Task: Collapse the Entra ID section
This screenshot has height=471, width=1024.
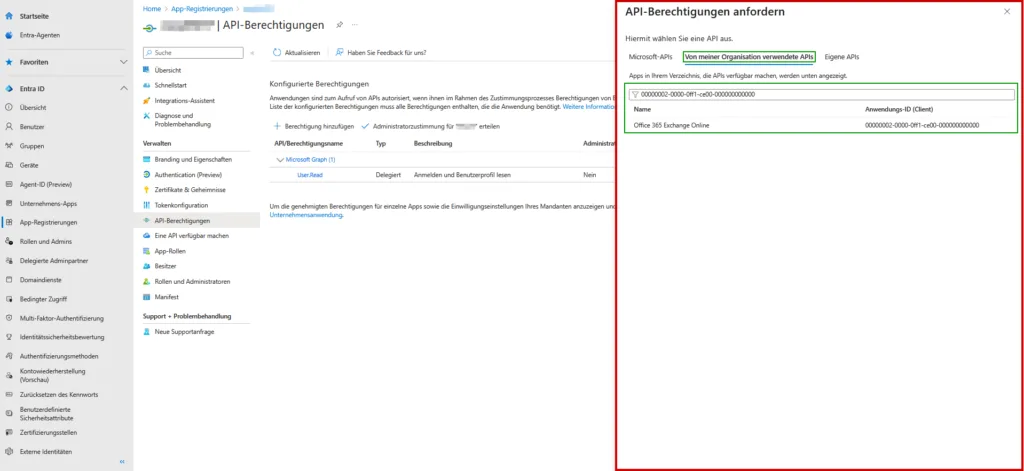Action: pyautogui.click(x=123, y=89)
